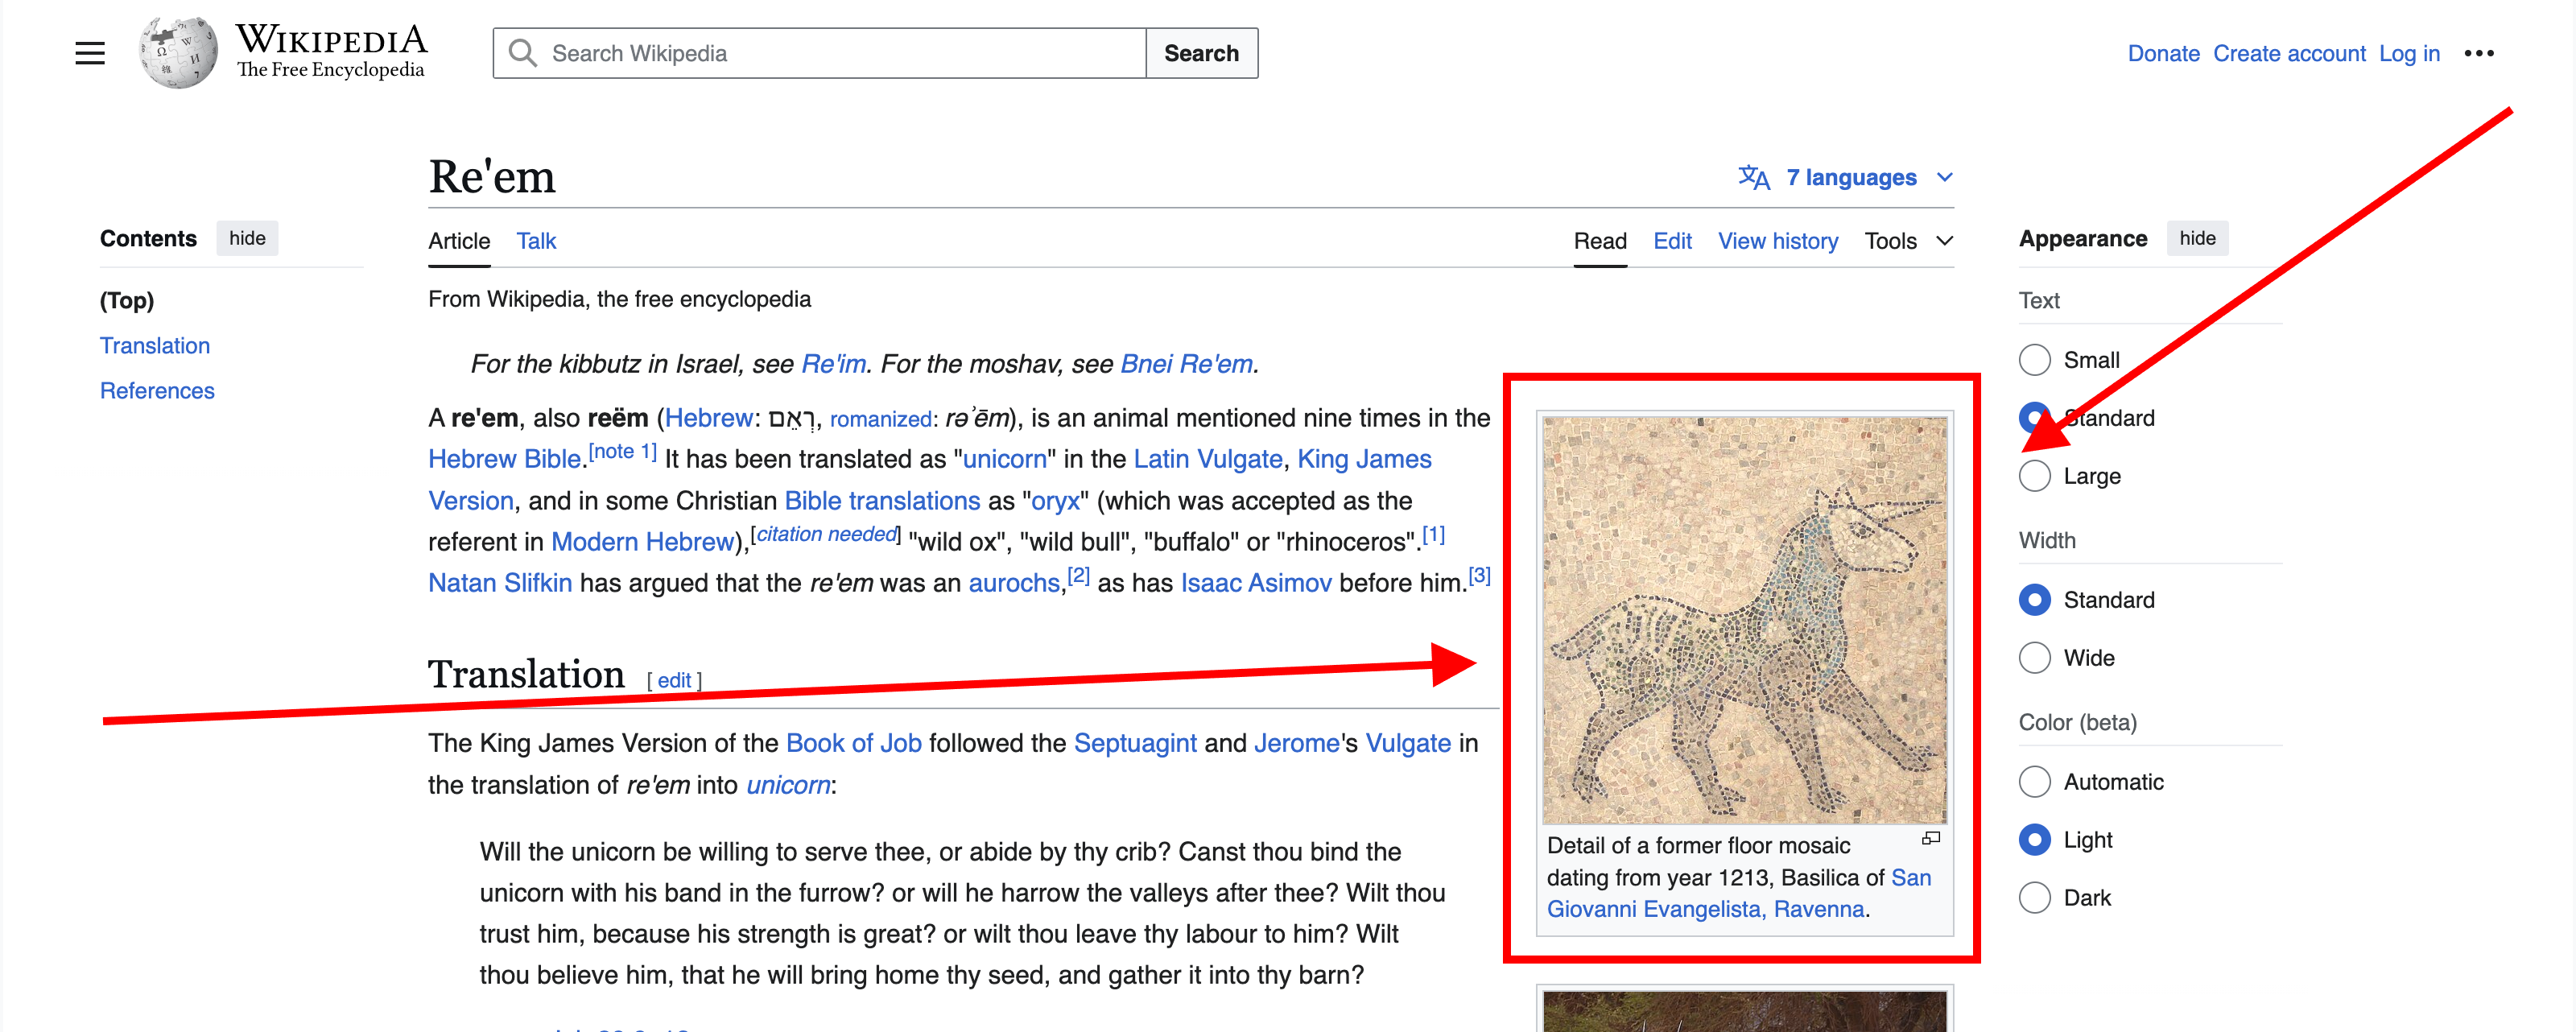This screenshot has height=1032, width=2576.
Task: Hide the Contents sidebar
Action: coord(247,238)
